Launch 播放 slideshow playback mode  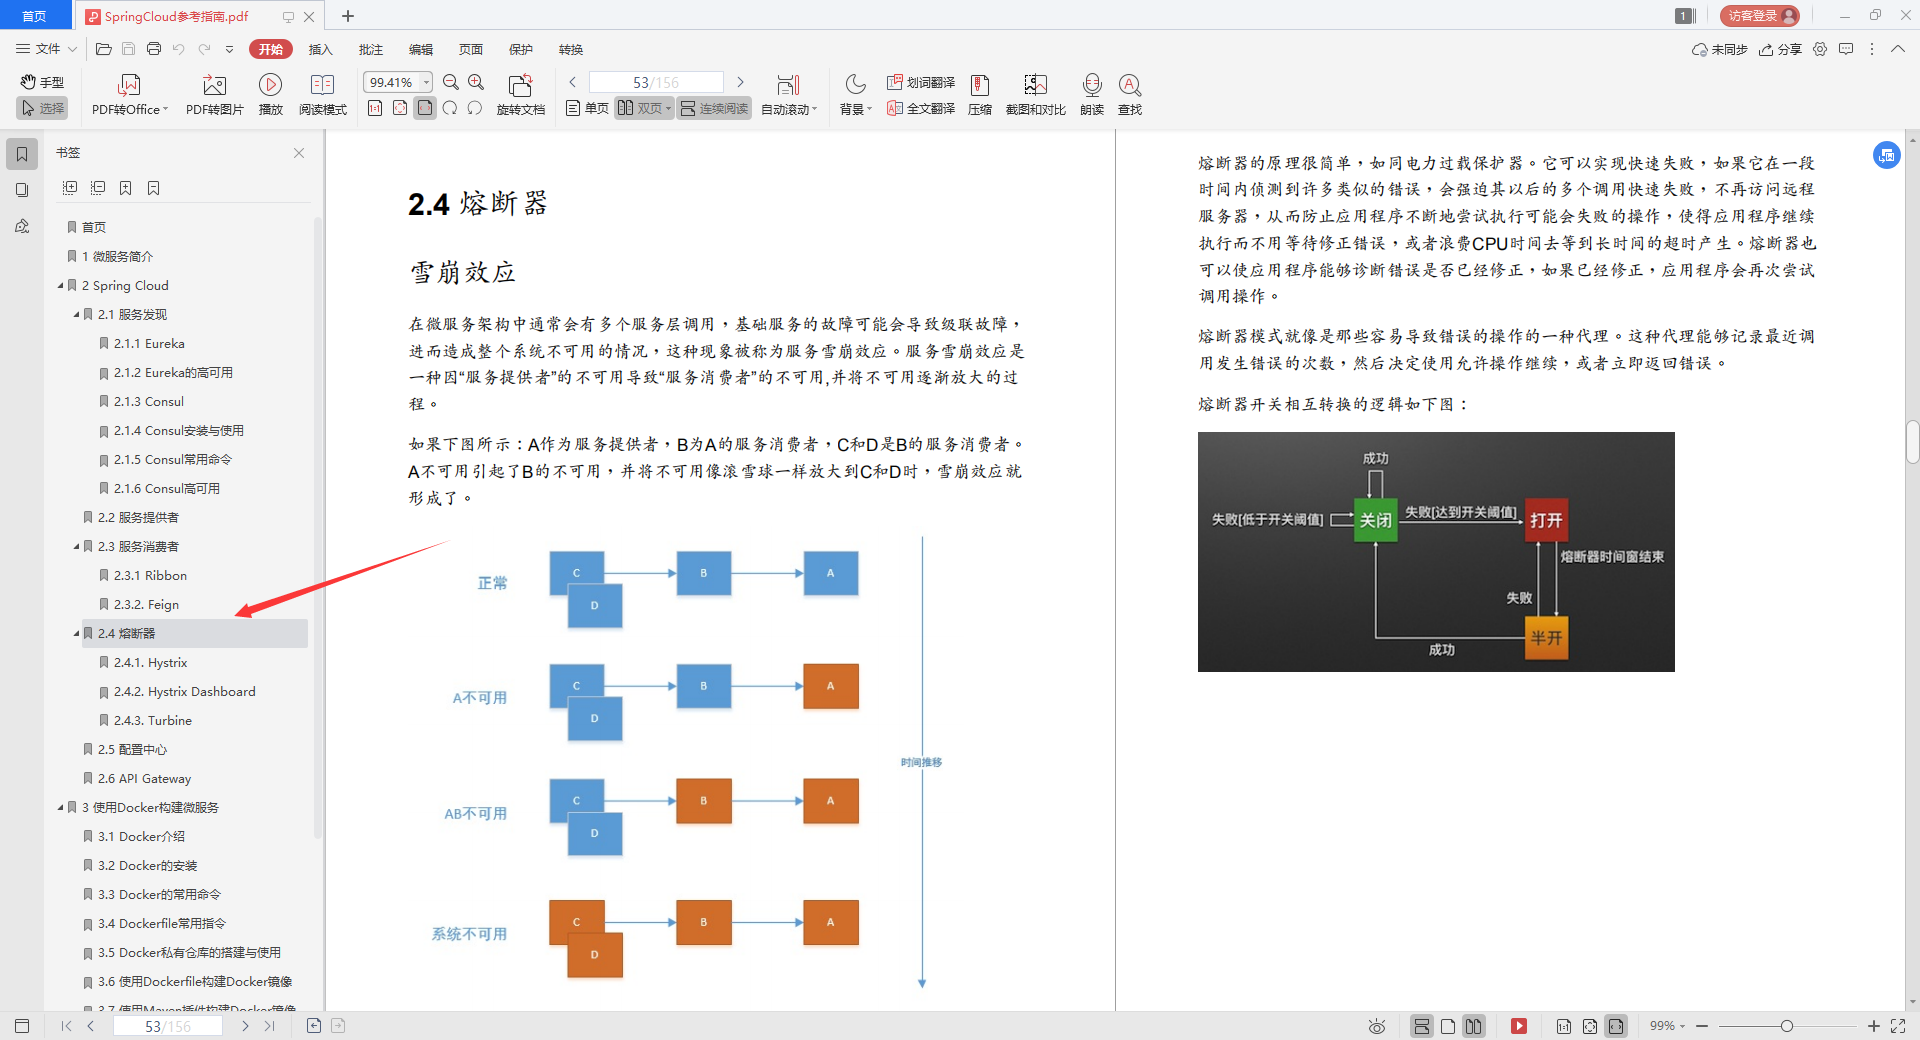[271, 93]
